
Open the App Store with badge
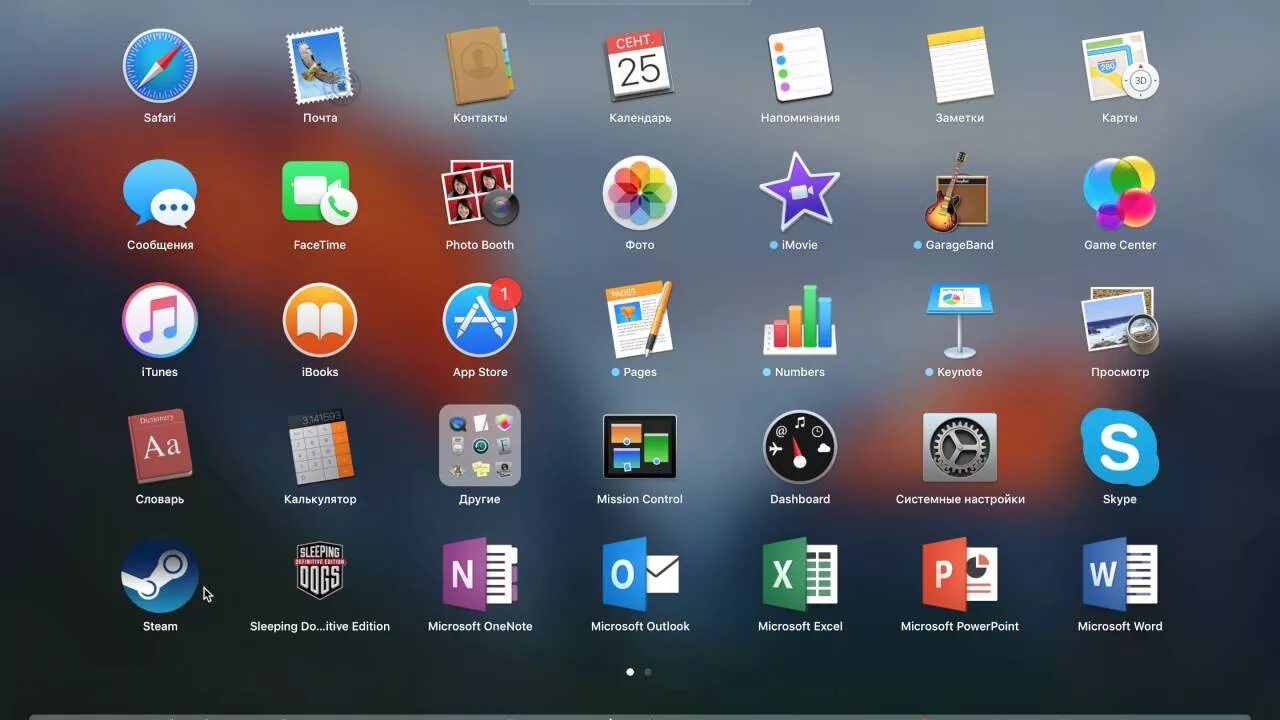480,320
